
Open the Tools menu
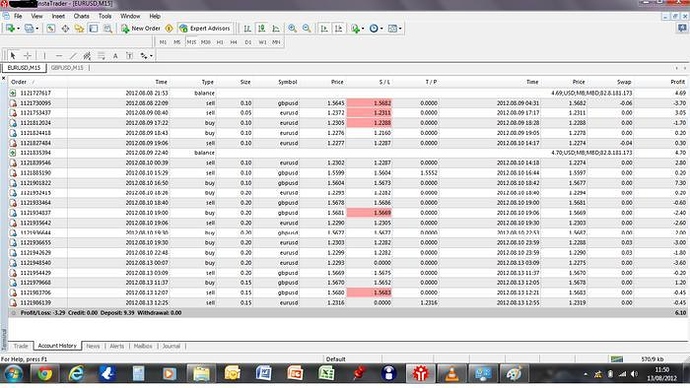tap(105, 16)
